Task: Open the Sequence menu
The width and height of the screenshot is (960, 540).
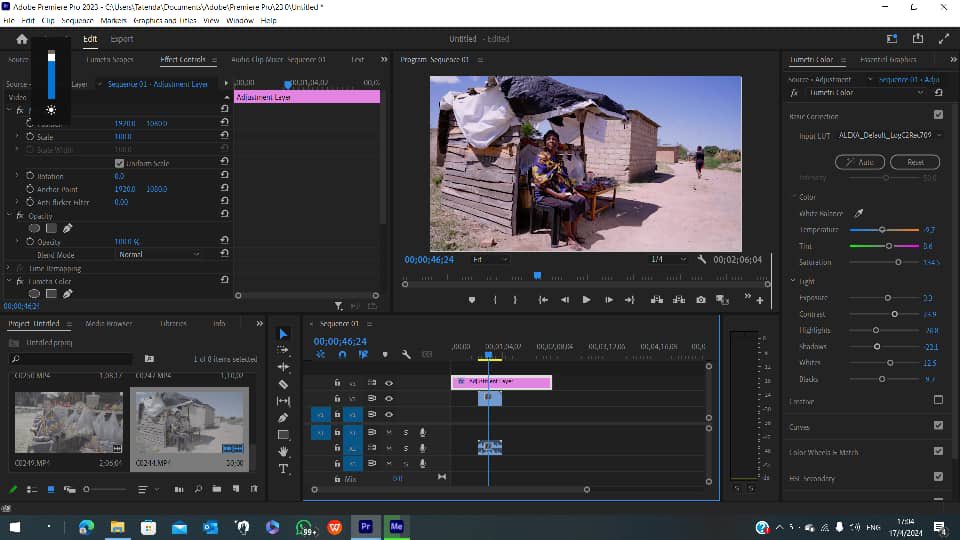Action: tap(77, 20)
